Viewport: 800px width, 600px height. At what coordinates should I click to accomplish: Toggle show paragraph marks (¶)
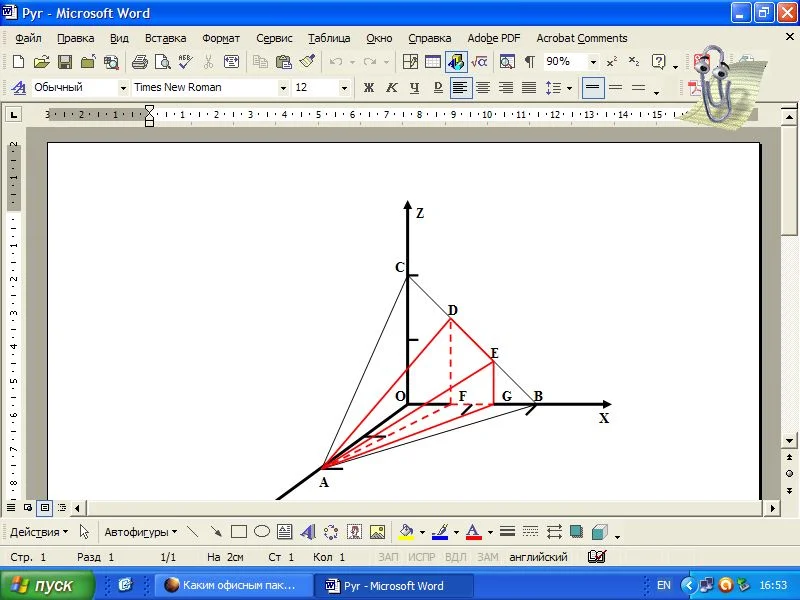click(x=529, y=62)
